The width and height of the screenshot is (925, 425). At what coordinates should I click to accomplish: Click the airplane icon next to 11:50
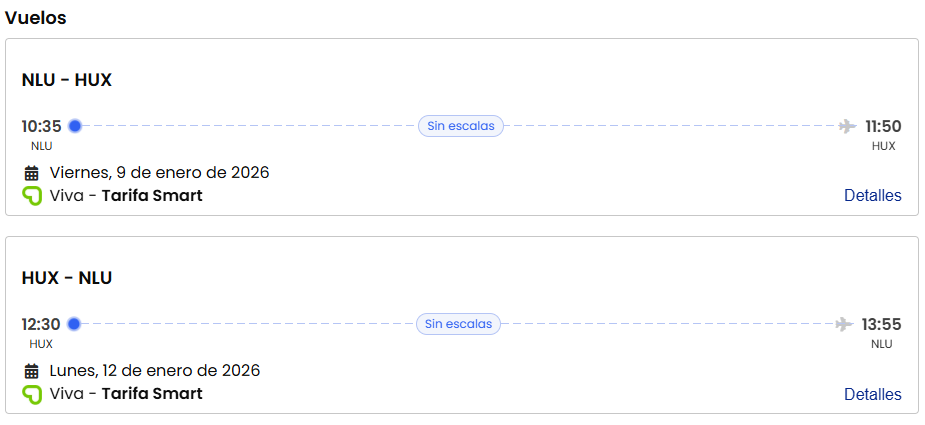(x=848, y=126)
